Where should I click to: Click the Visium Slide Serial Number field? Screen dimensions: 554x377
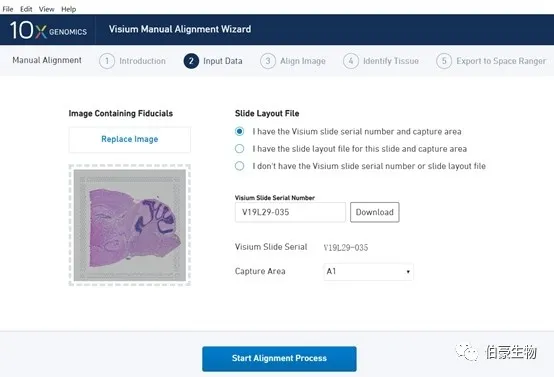290,212
